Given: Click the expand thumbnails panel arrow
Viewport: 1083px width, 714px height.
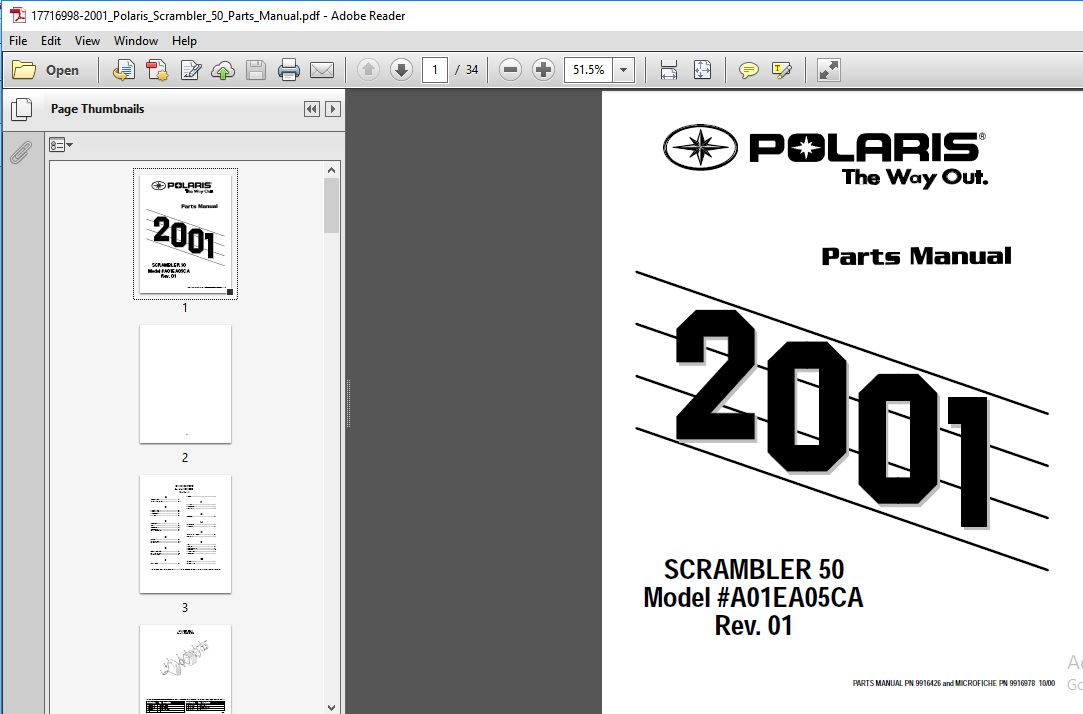Looking at the screenshot, I should click(x=333, y=108).
